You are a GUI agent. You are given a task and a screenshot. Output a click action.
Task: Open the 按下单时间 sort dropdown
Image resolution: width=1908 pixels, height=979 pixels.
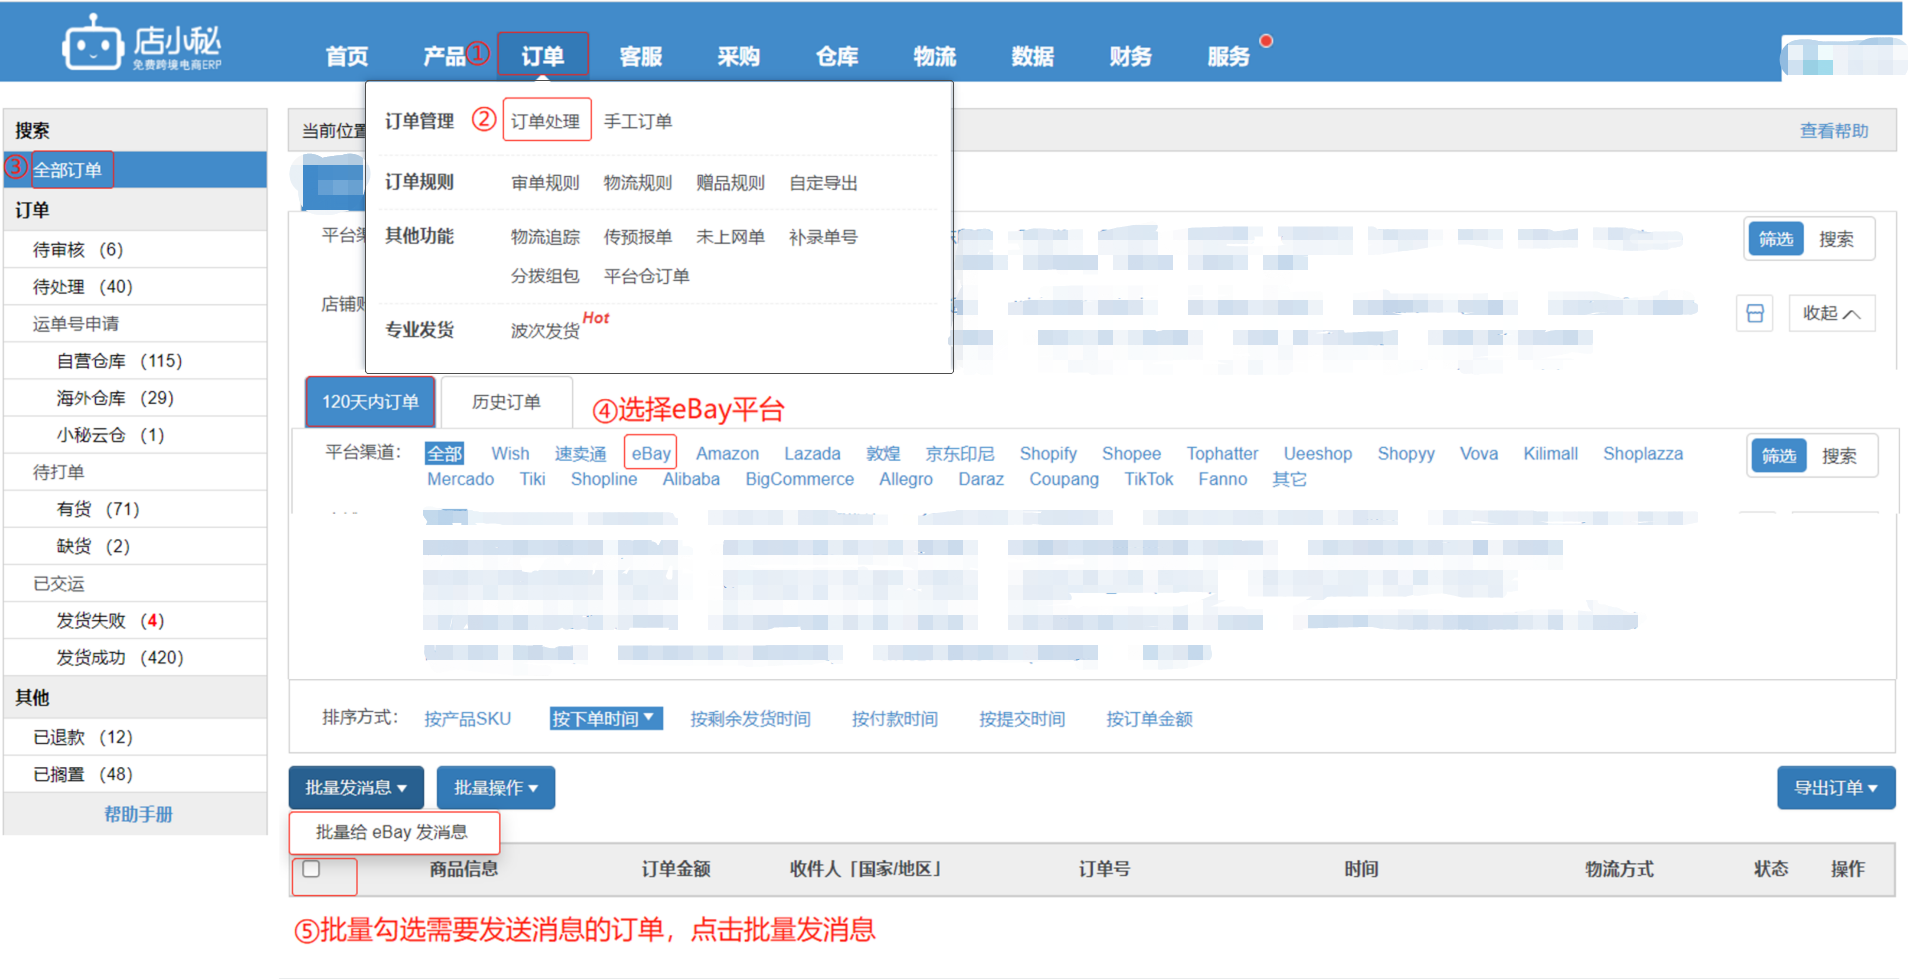(605, 718)
